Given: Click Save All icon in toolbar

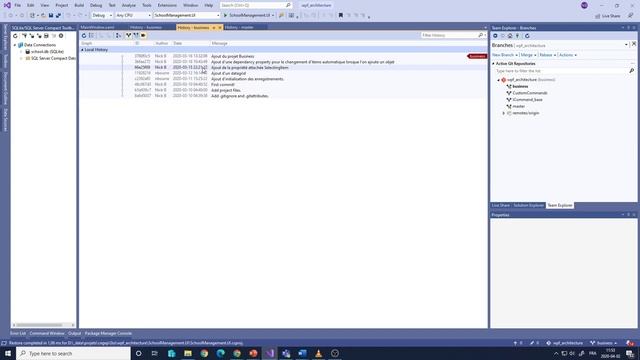Looking at the screenshot, I should click(58, 15).
